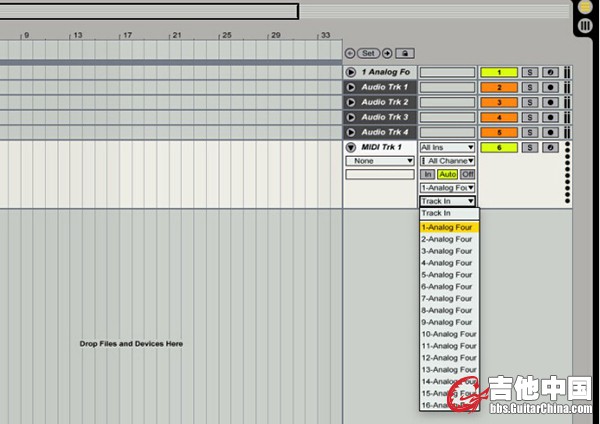
Task: Set monitor mode to Off
Action: coord(467,174)
